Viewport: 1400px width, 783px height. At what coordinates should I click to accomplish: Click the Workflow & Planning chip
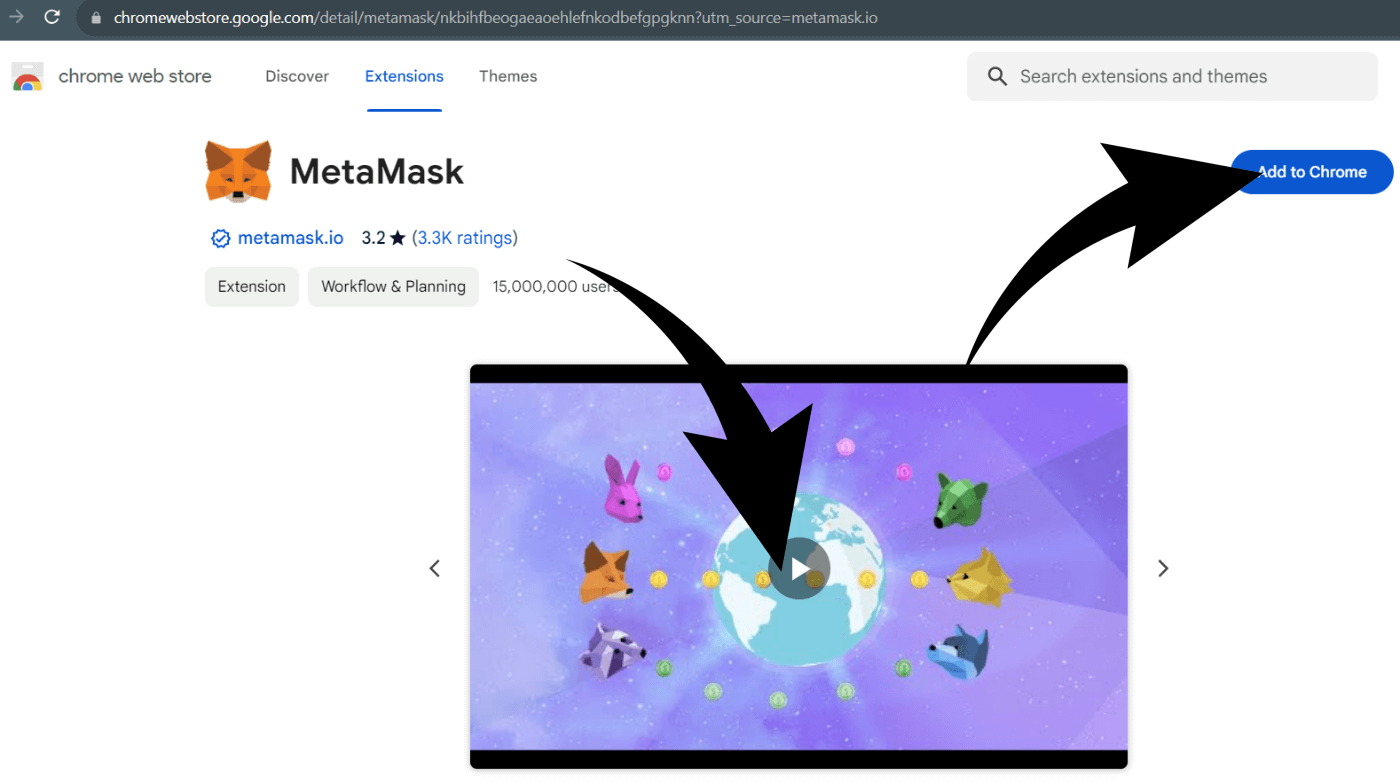(x=393, y=286)
